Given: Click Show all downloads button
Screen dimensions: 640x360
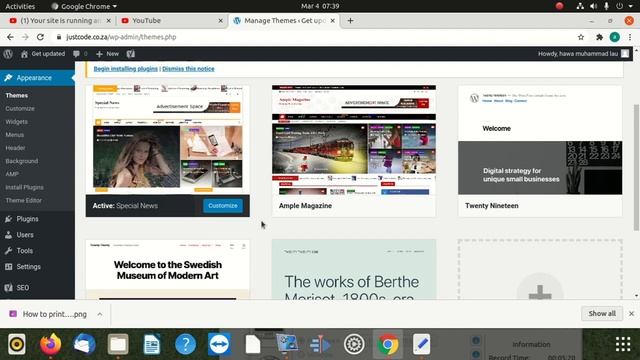Looking at the screenshot, I should coord(602,313).
